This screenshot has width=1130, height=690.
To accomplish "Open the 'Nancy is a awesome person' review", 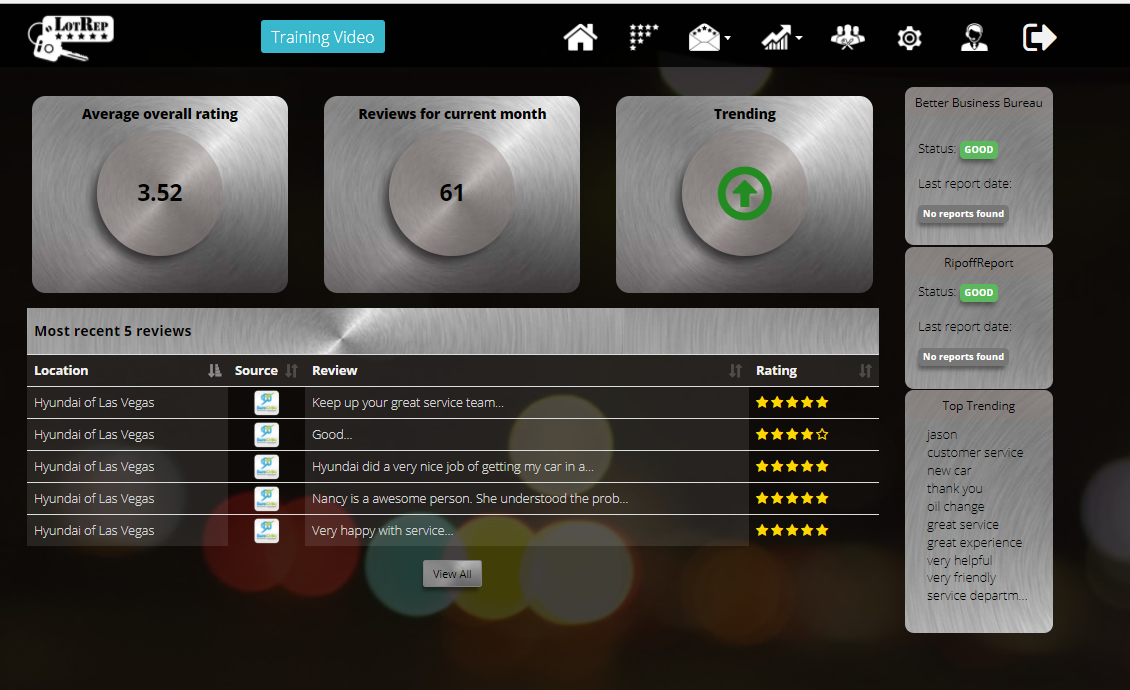I will coord(470,499).
